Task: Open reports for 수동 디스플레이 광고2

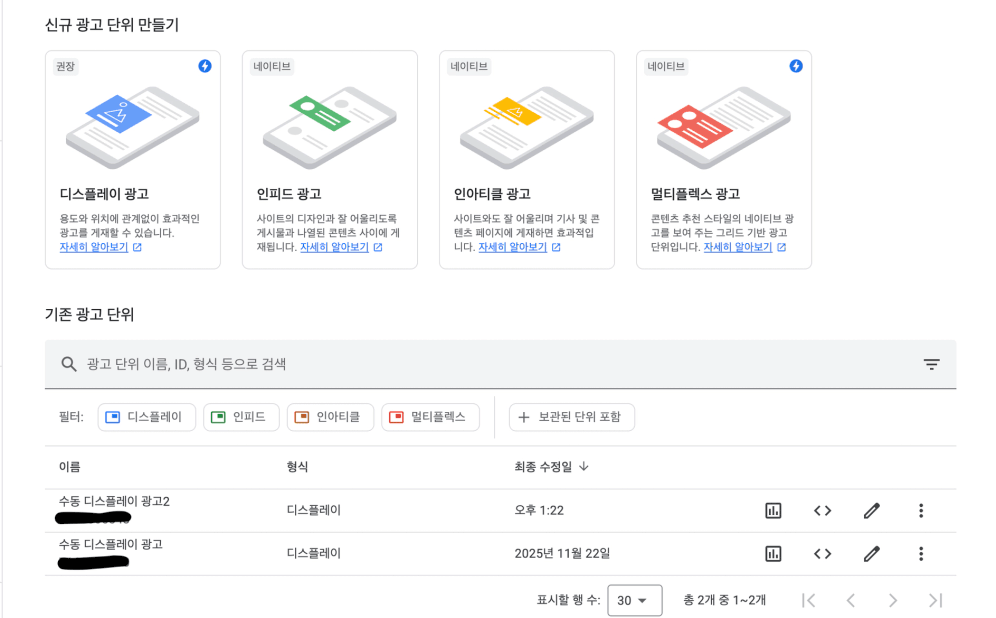Action: pyautogui.click(x=773, y=511)
